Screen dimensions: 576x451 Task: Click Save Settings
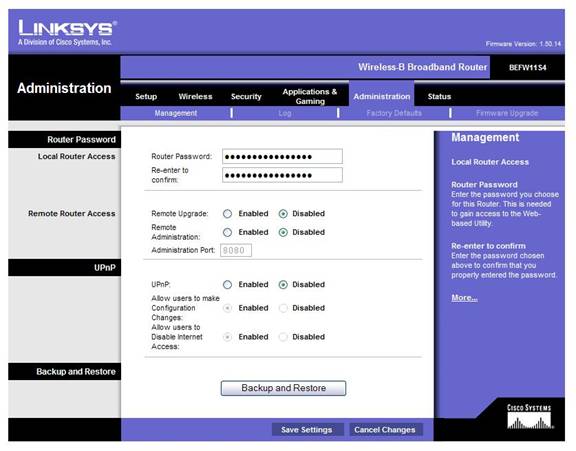[307, 430]
